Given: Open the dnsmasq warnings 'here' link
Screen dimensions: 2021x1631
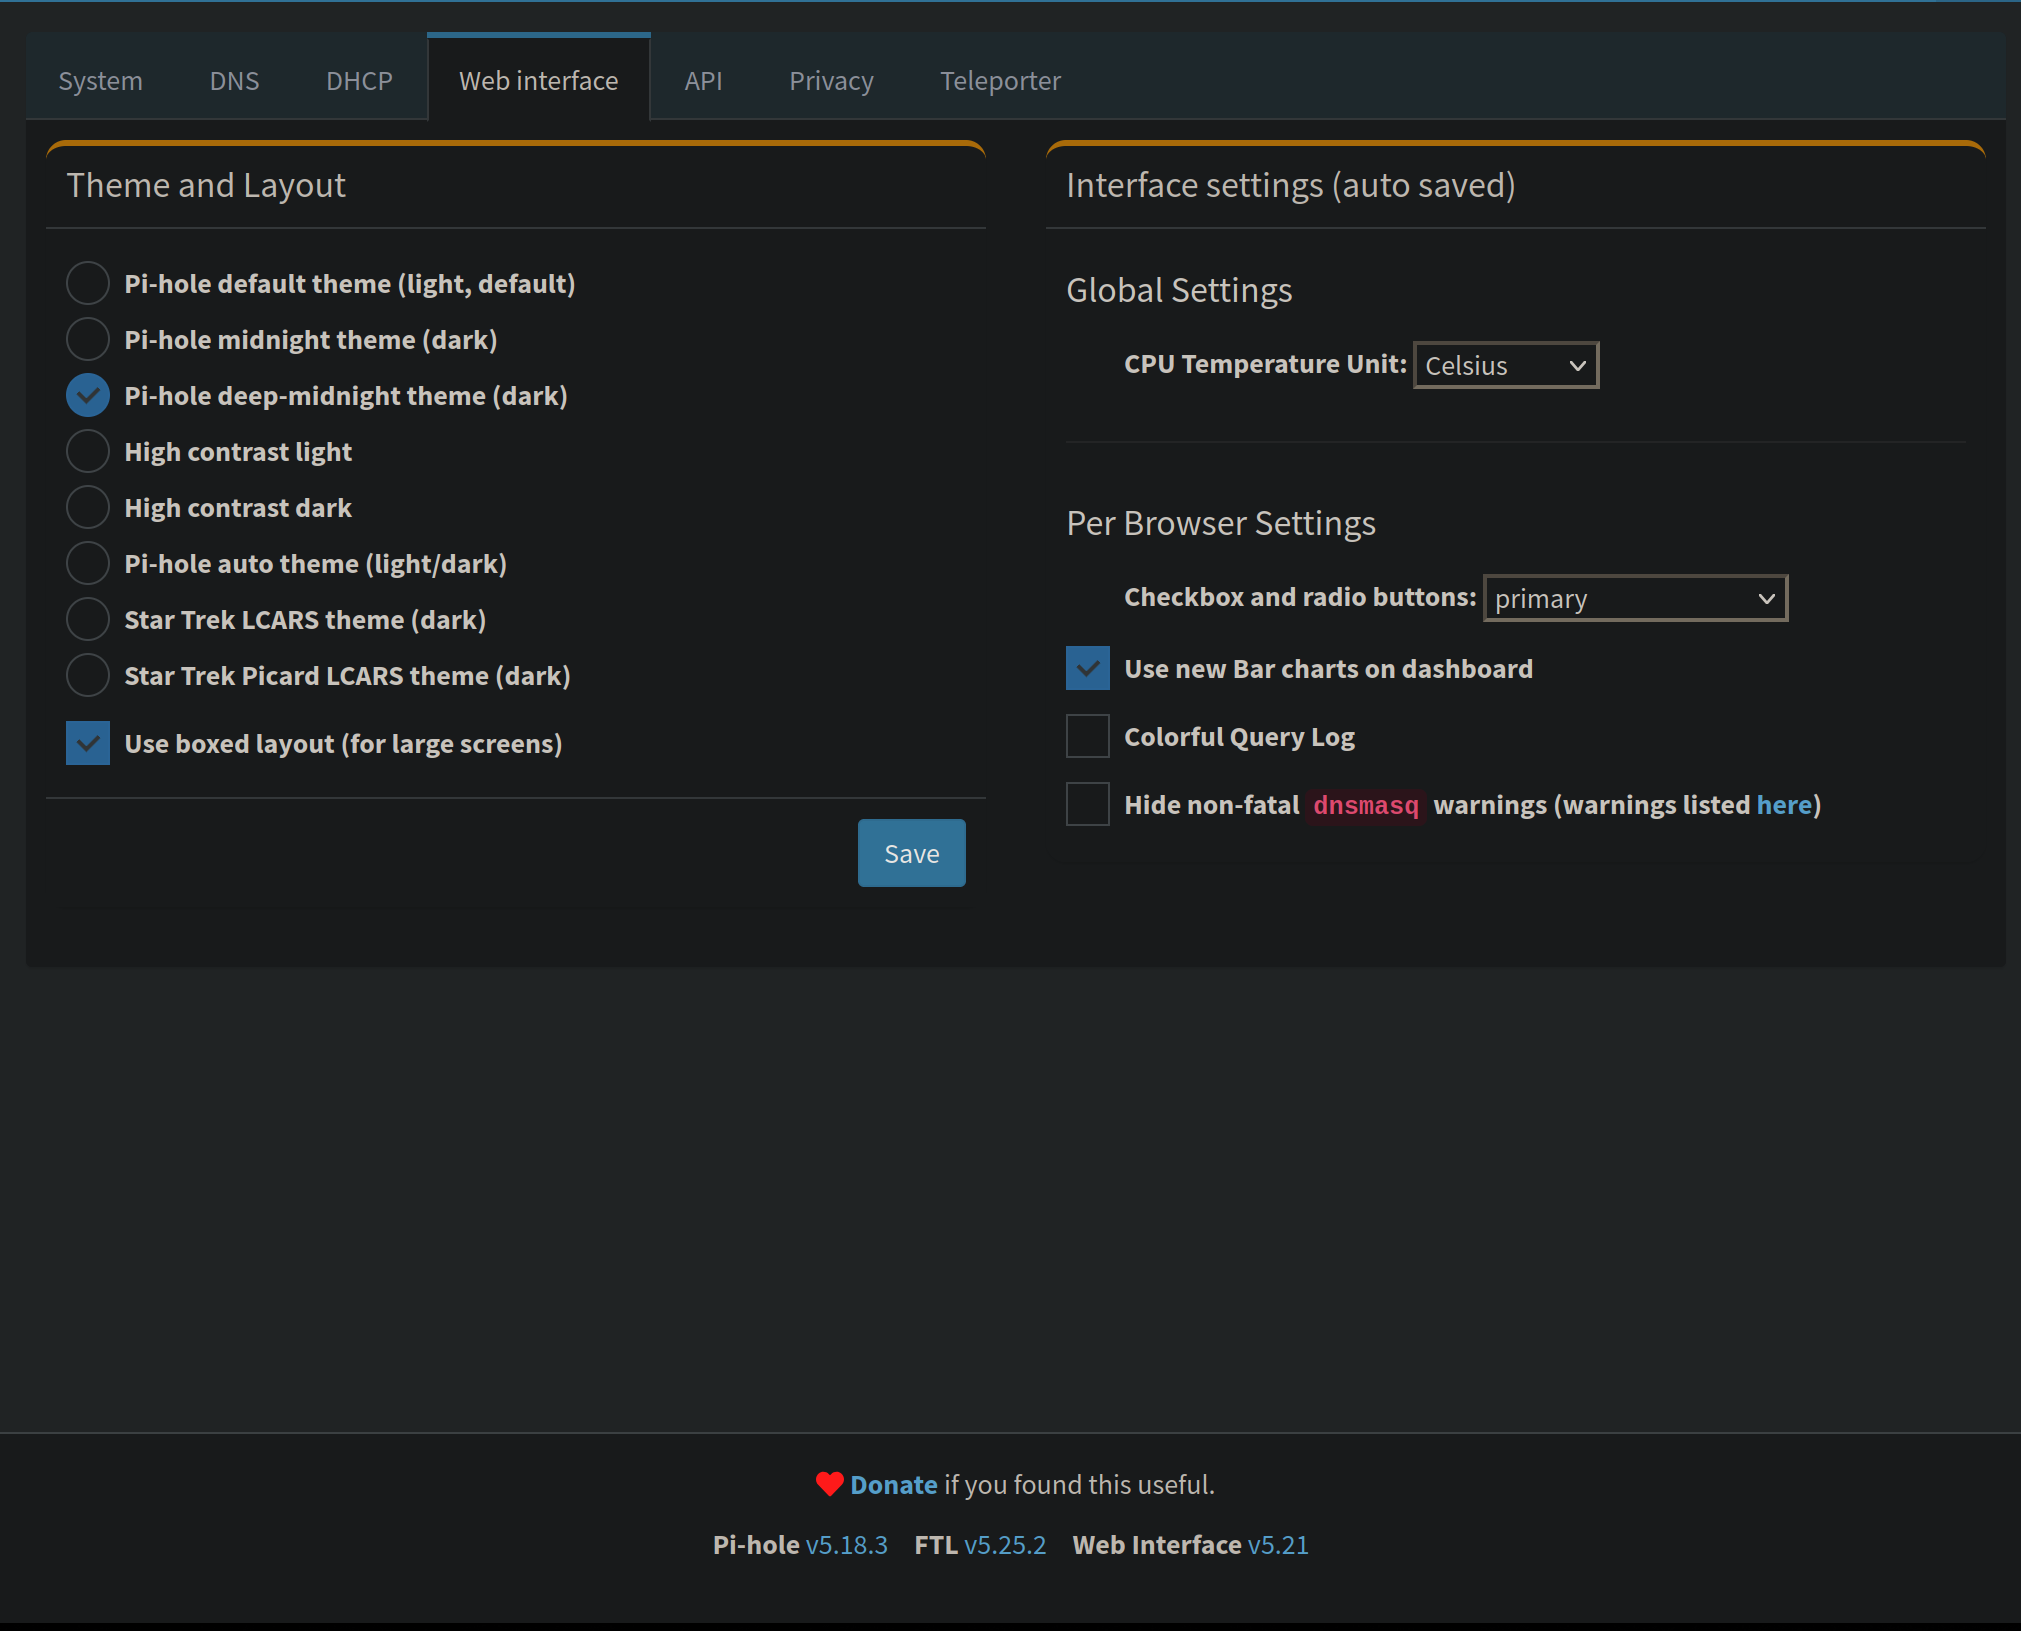Looking at the screenshot, I should (x=1784, y=805).
